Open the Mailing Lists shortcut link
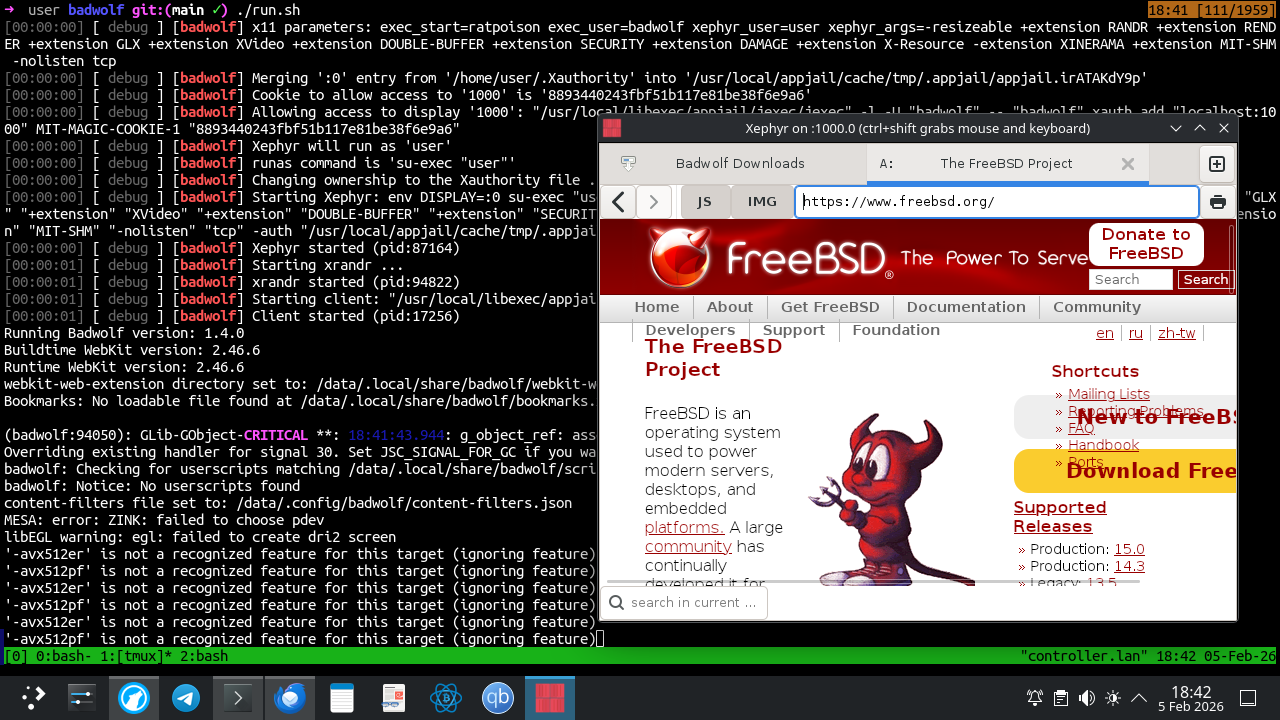1280x720 pixels. pos(1109,394)
